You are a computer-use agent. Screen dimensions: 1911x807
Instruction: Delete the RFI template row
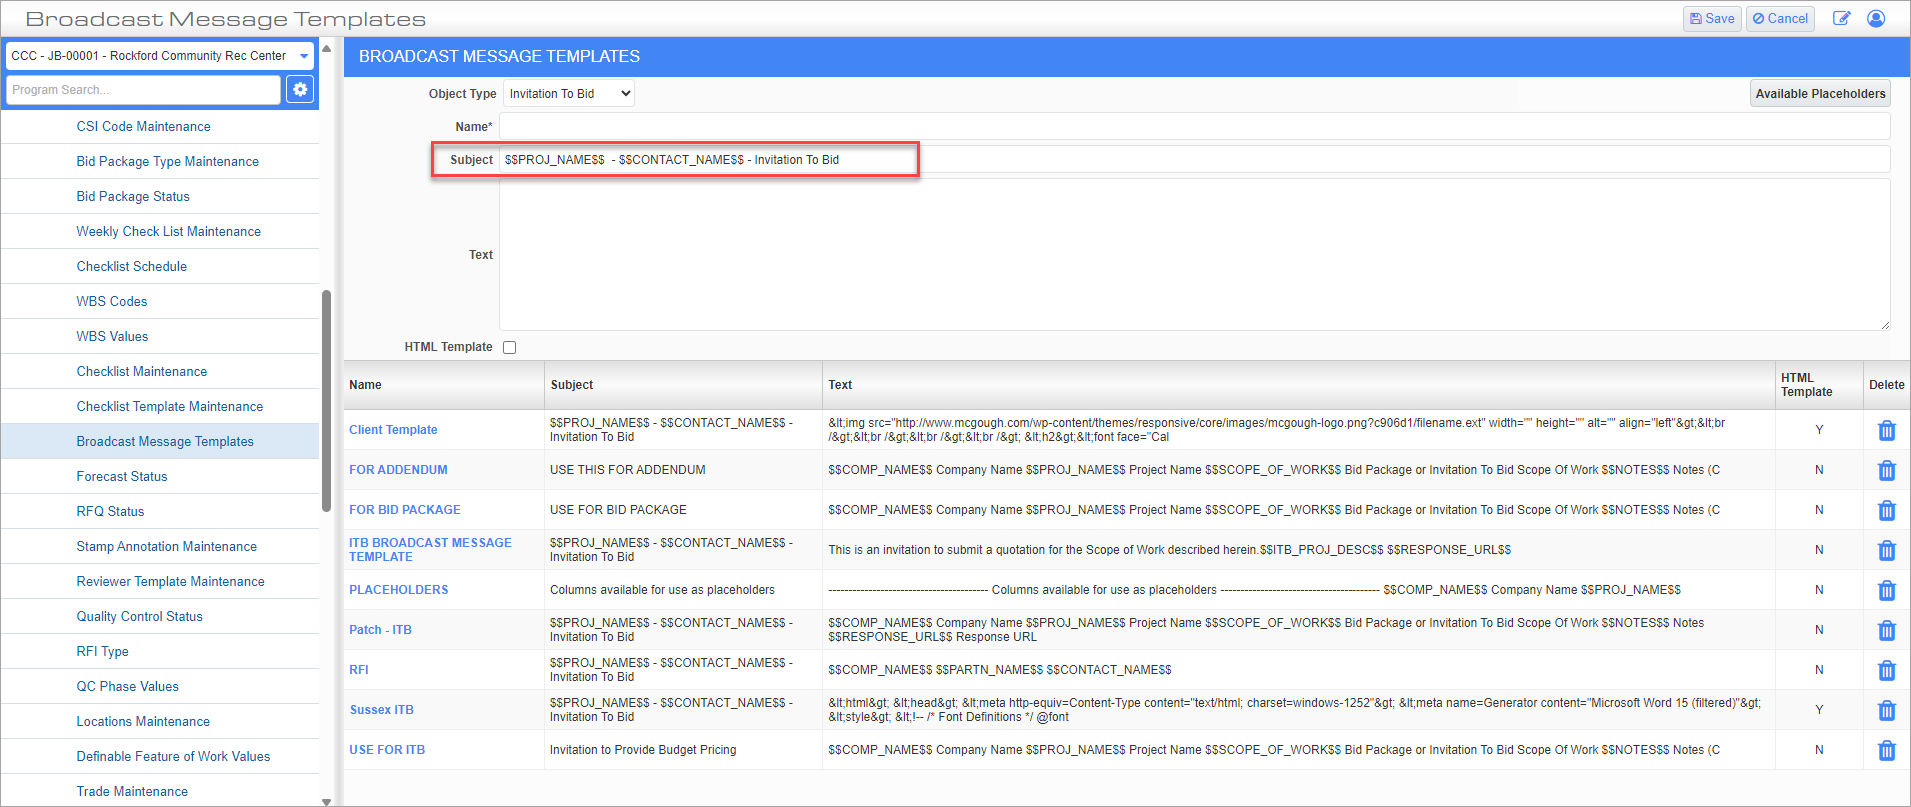1886,670
